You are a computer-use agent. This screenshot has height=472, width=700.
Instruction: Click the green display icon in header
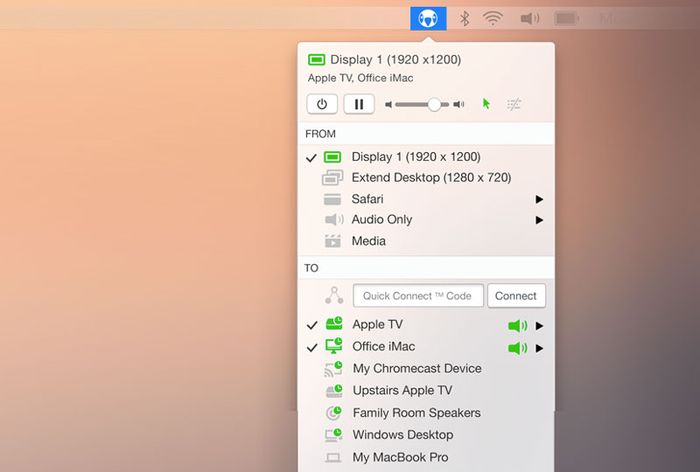click(x=317, y=59)
